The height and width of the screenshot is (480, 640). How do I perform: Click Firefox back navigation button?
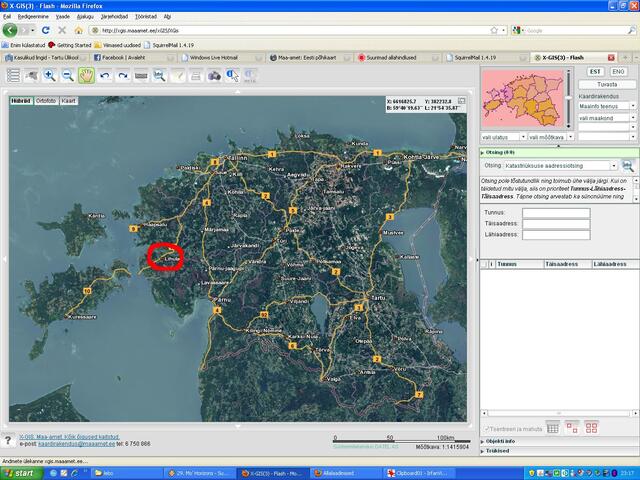click(10, 30)
